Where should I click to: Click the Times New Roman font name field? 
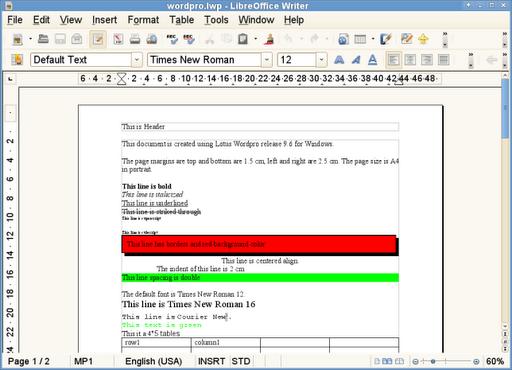[204, 60]
